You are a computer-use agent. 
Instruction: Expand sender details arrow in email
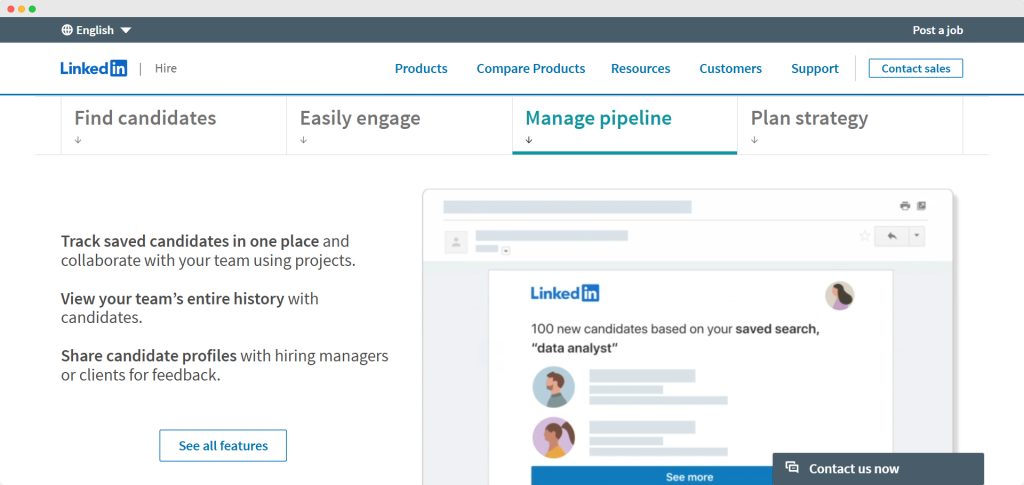(506, 250)
